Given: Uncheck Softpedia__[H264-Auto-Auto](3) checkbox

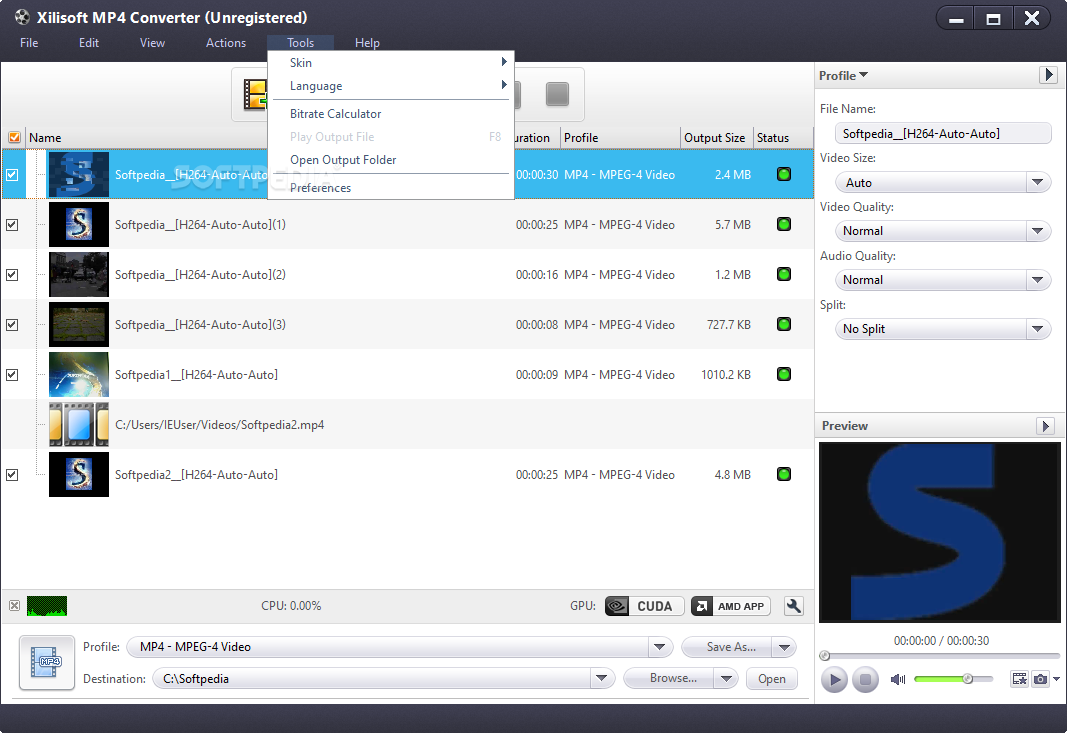Looking at the screenshot, I should point(12,325).
